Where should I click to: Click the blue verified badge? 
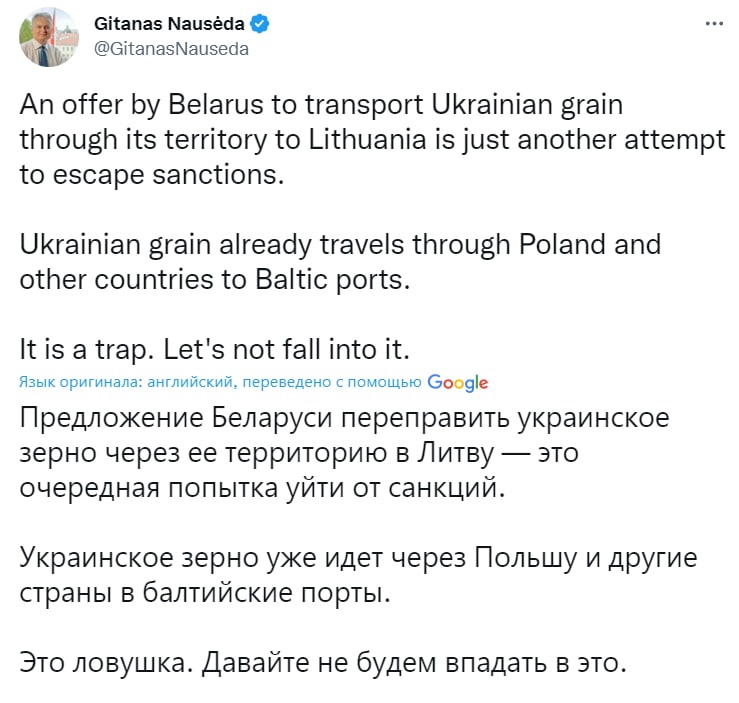(x=258, y=24)
